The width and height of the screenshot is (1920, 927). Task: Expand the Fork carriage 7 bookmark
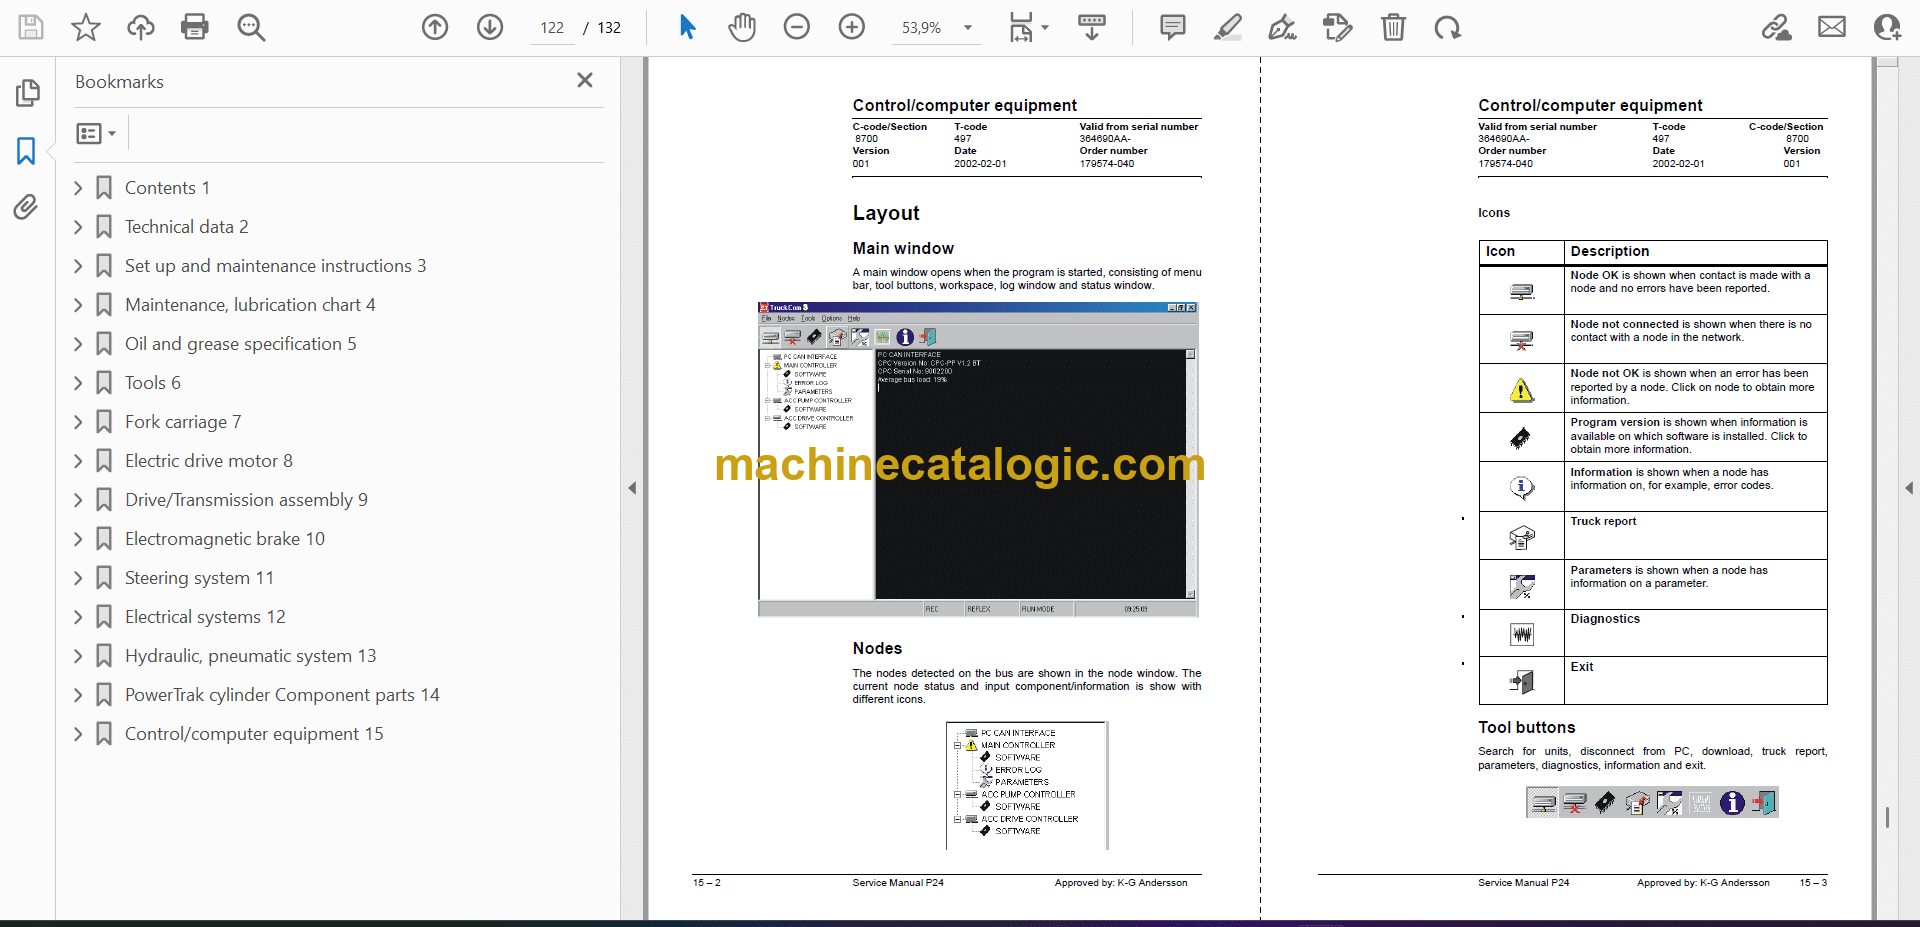(x=78, y=422)
